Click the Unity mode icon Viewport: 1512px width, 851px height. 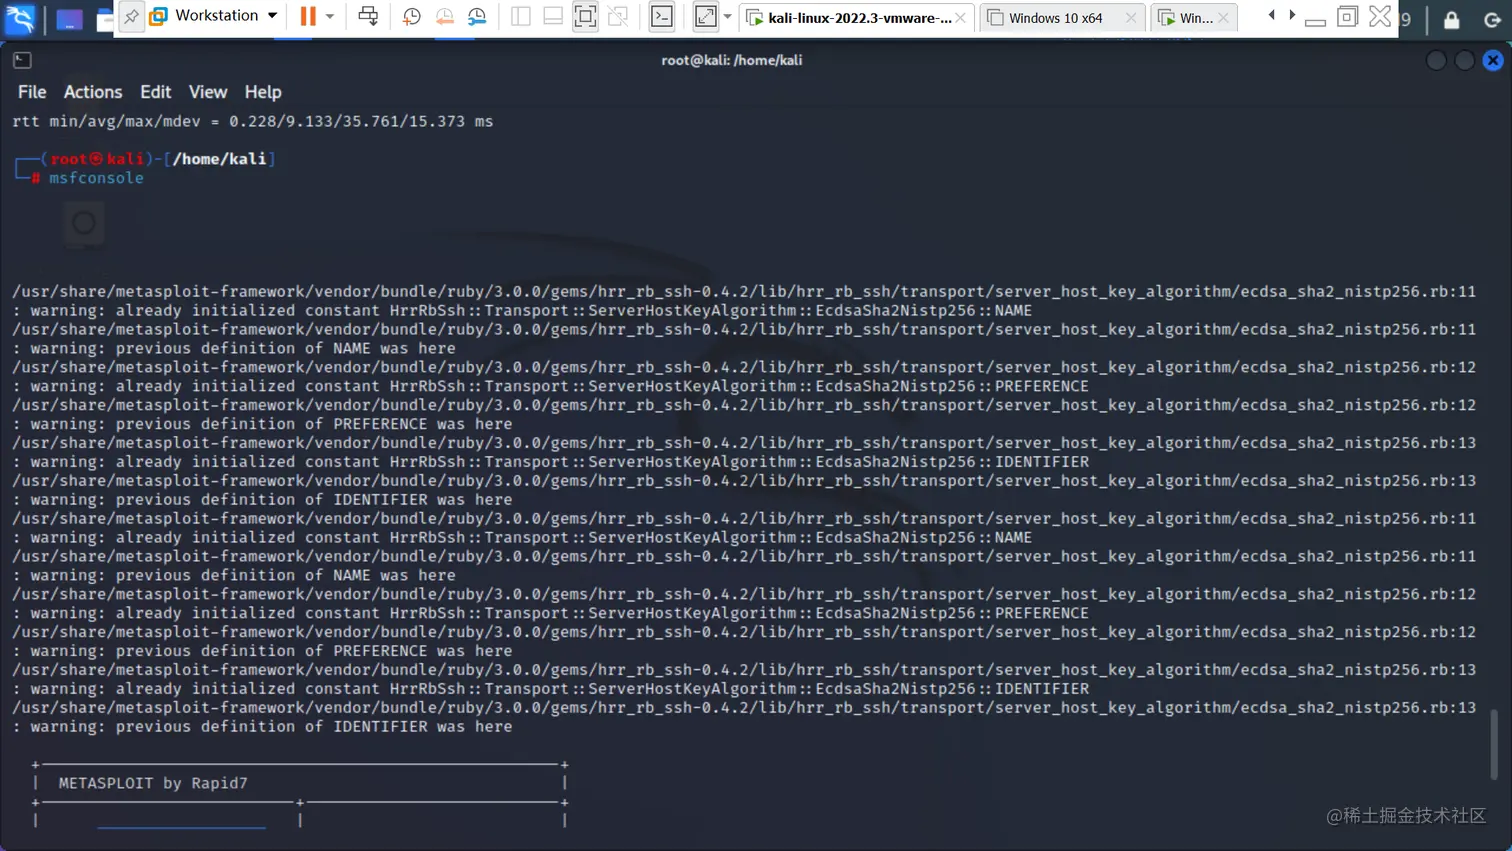(618, 16)
